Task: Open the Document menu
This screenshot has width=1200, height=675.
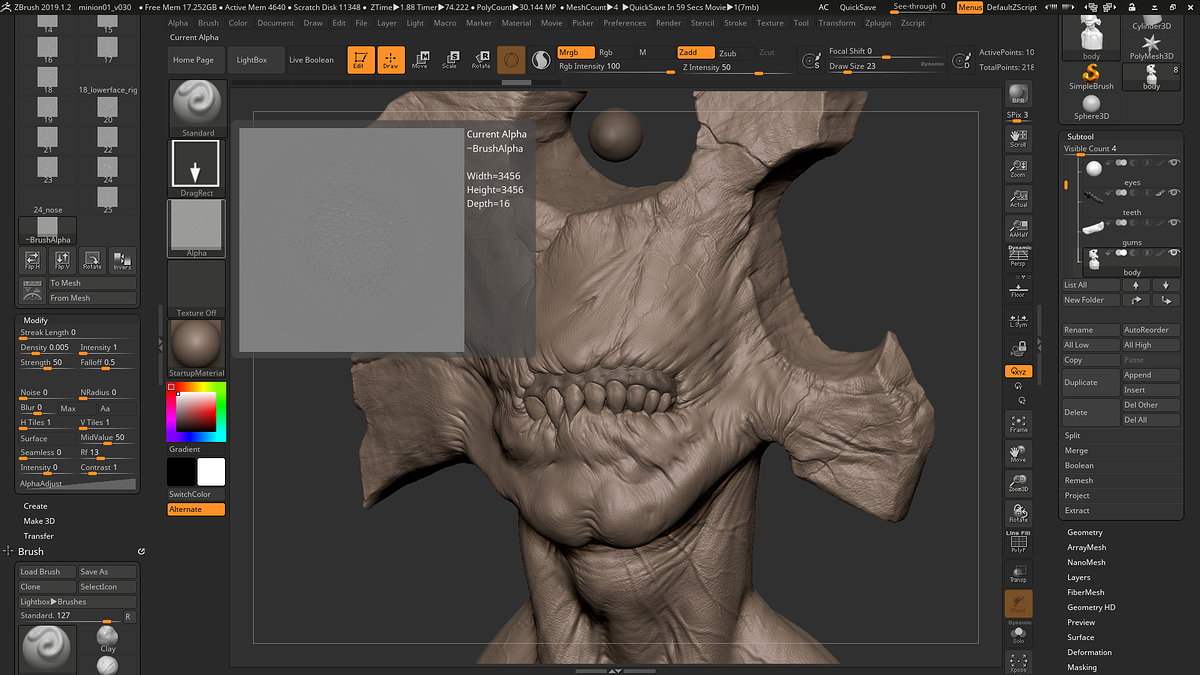Action: [x=275, y=23]
